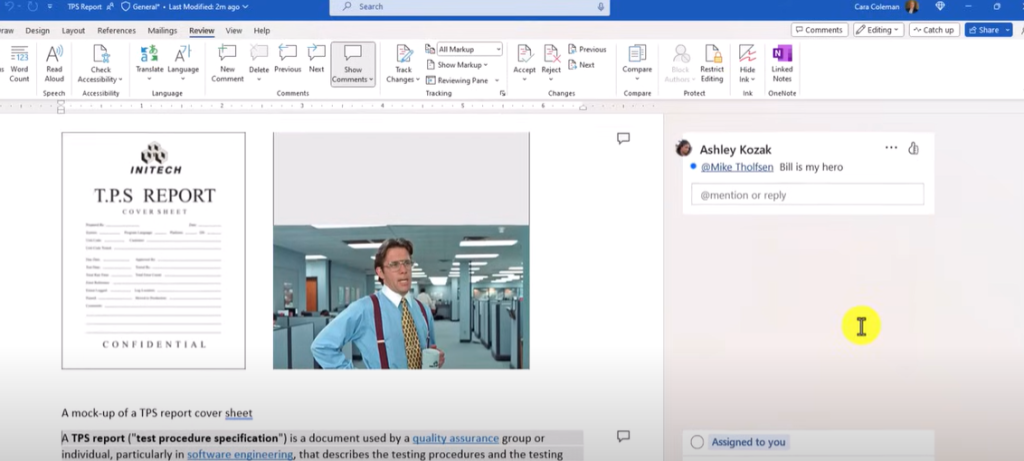The width and height of the screenshot is (1024, 461).
Task: Open Linked Notes in OneNote
Action: (x=782, y=64)
